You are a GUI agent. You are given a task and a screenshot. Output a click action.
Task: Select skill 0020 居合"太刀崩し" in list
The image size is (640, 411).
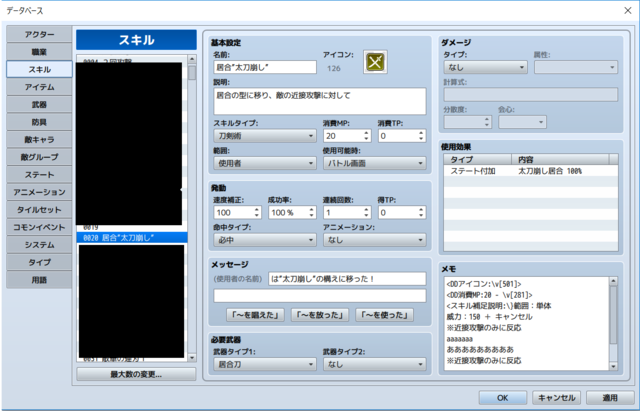click(132, 238)
